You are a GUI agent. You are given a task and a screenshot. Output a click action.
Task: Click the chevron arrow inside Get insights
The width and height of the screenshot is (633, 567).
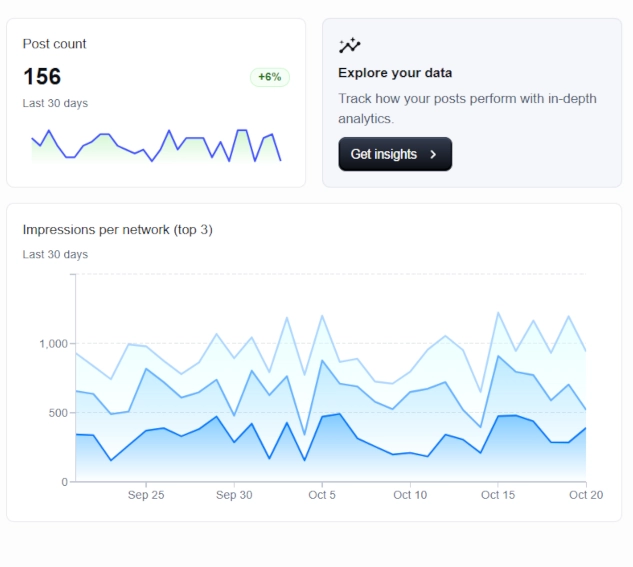pos(433,155)
